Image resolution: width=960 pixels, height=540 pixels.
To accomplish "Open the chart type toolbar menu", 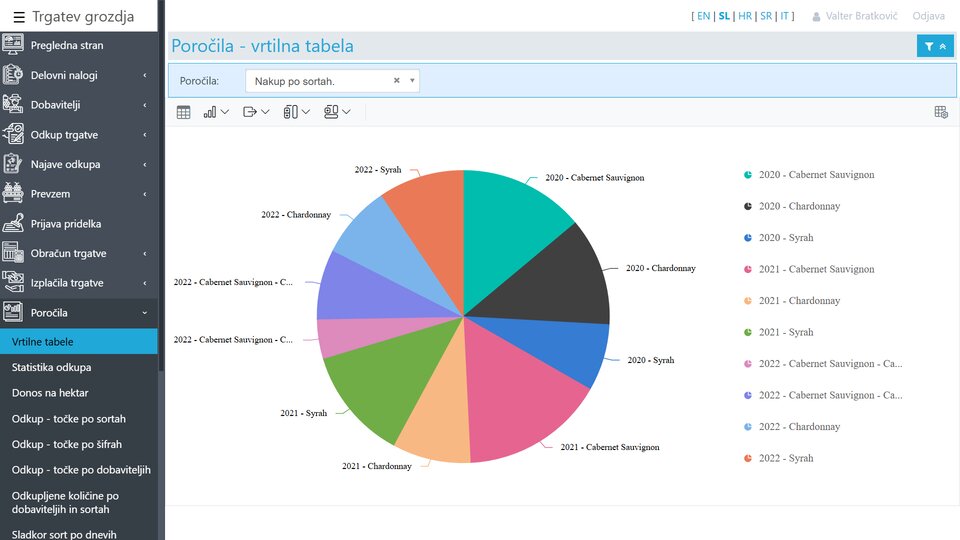I will click(216, 113).
